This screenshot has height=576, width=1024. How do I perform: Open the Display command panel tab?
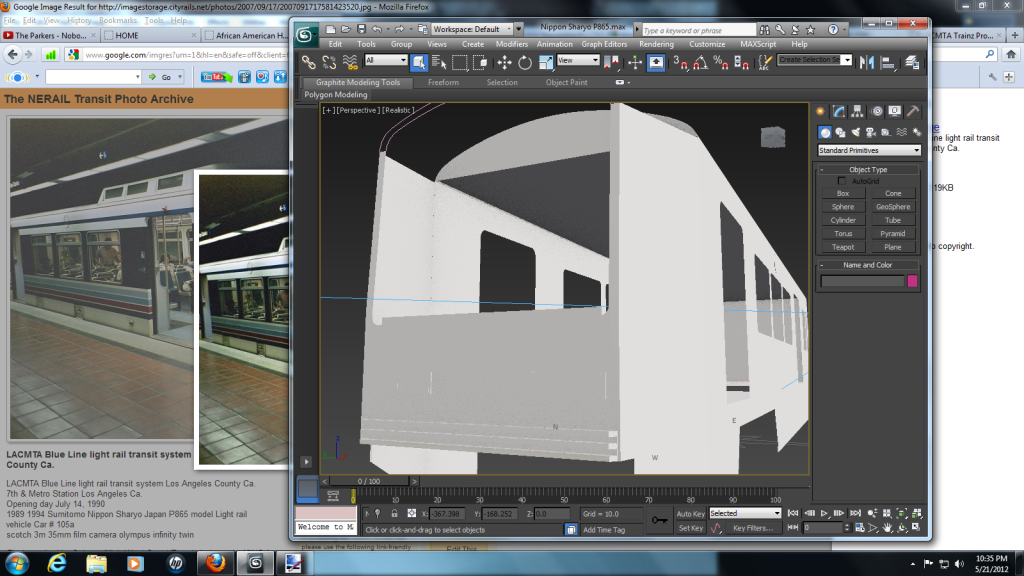[x=895, y=112]
